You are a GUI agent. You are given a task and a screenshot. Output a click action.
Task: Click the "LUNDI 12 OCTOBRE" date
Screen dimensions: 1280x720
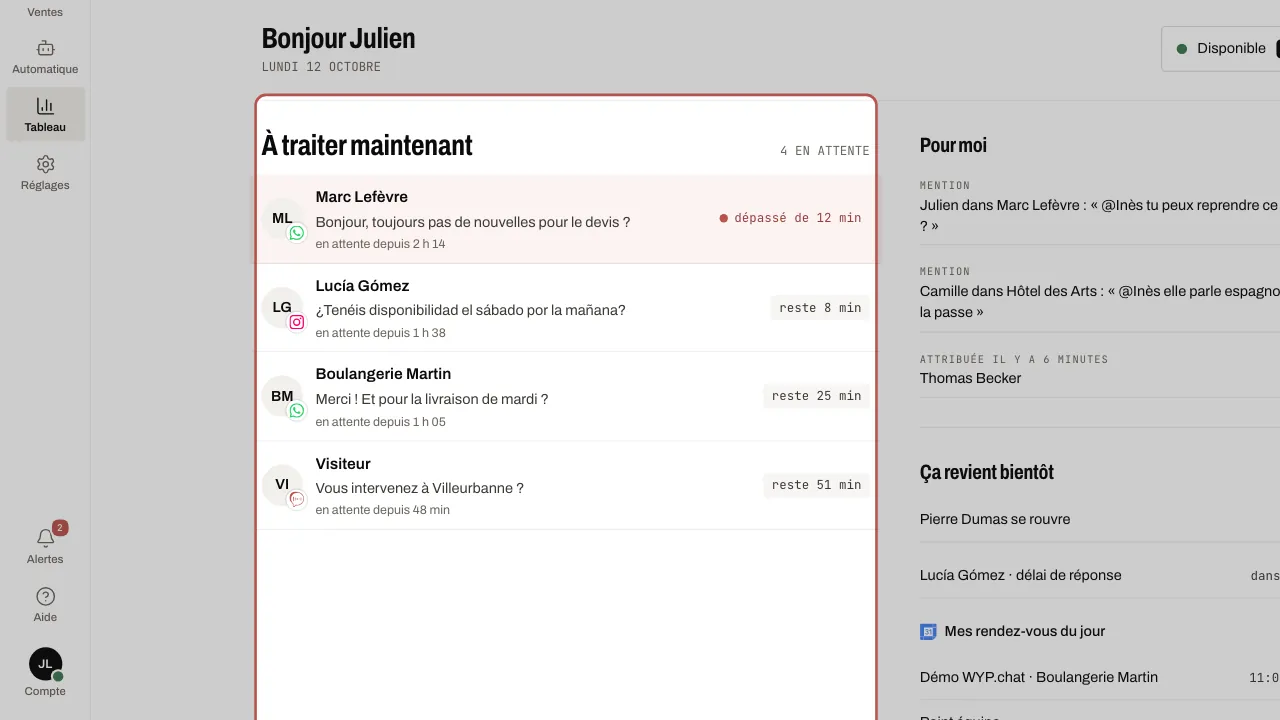[x=321, y=67]
